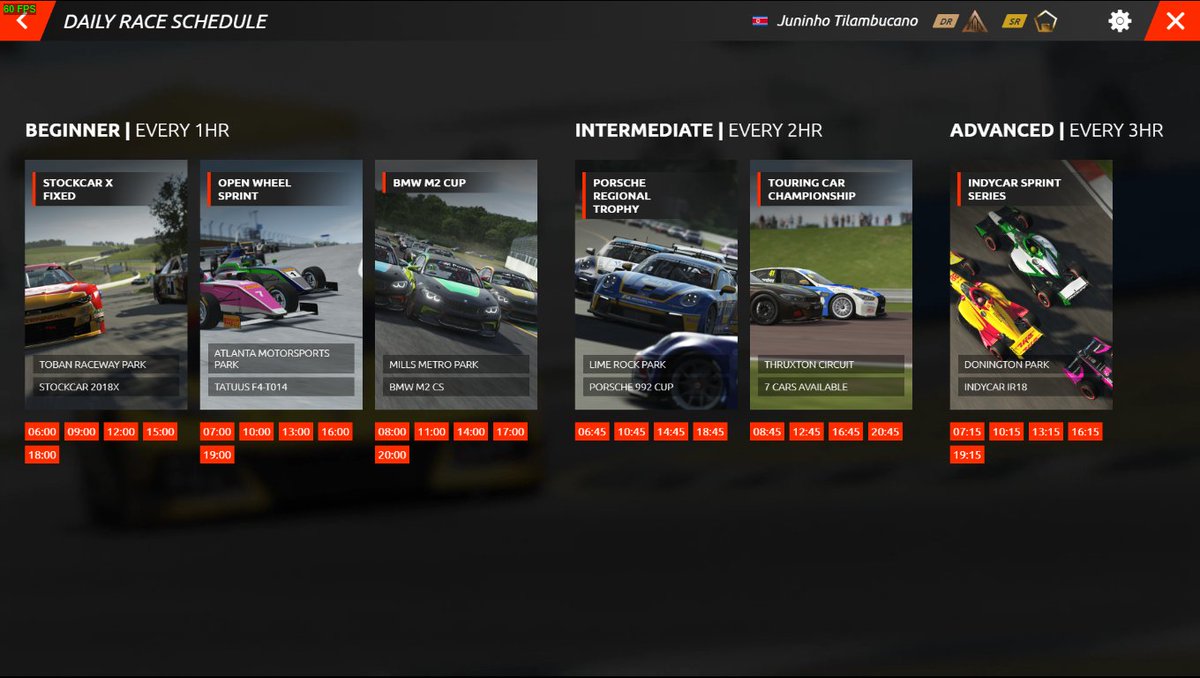This screenshot has width=1200, height=678.
Task: Select the 12:45 race time slot
Action: [x=806, y=432]
